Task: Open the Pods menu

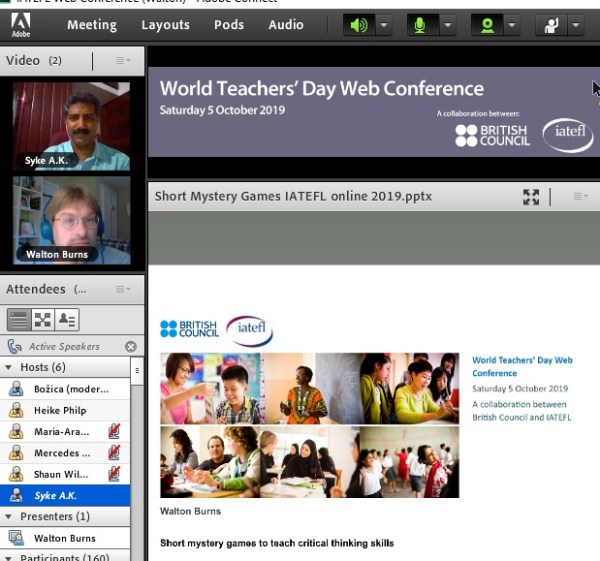Action: (x=229, y=25)
